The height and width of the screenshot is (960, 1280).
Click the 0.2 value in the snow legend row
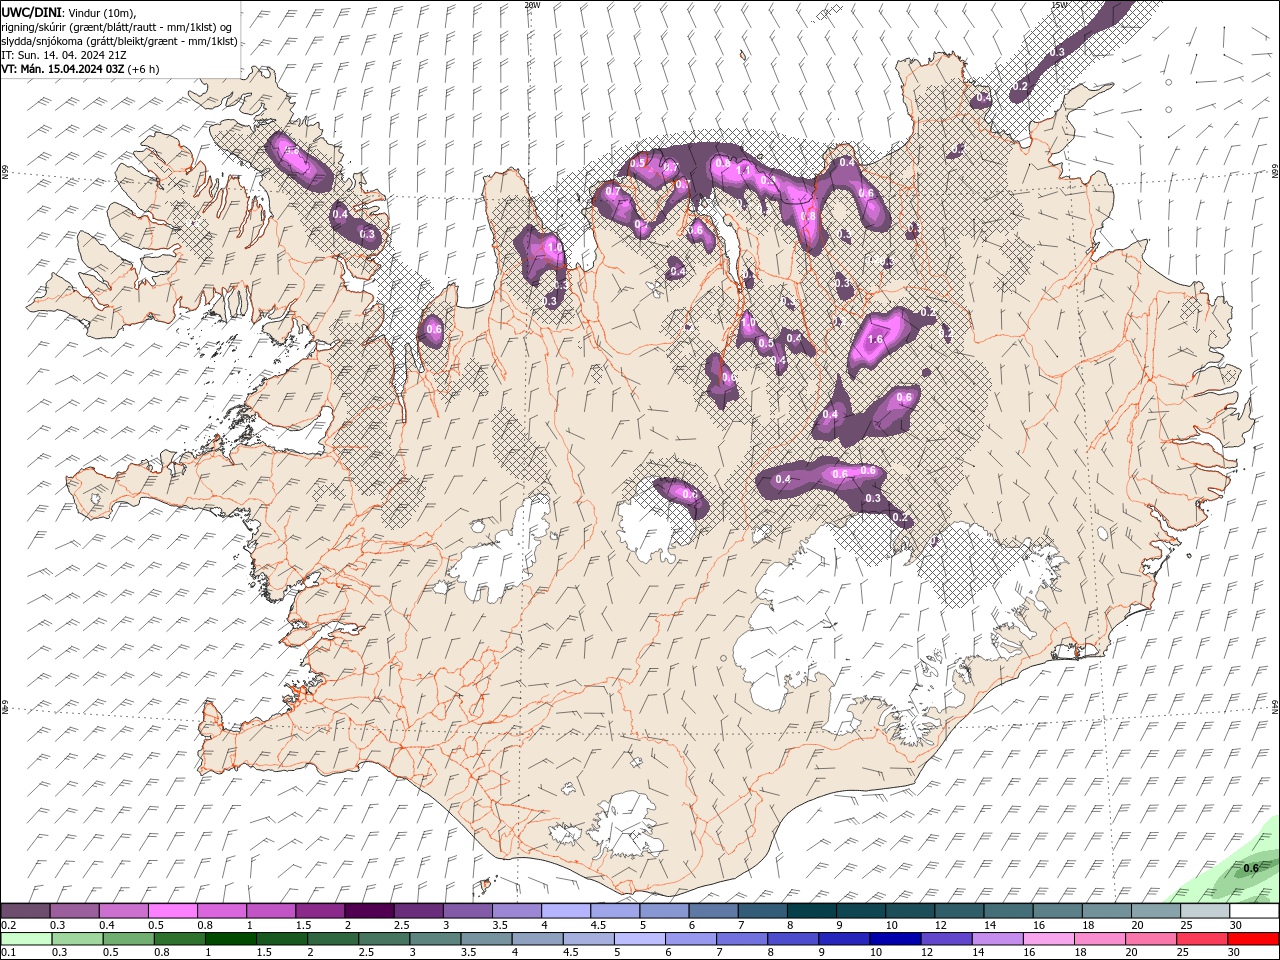9,925
